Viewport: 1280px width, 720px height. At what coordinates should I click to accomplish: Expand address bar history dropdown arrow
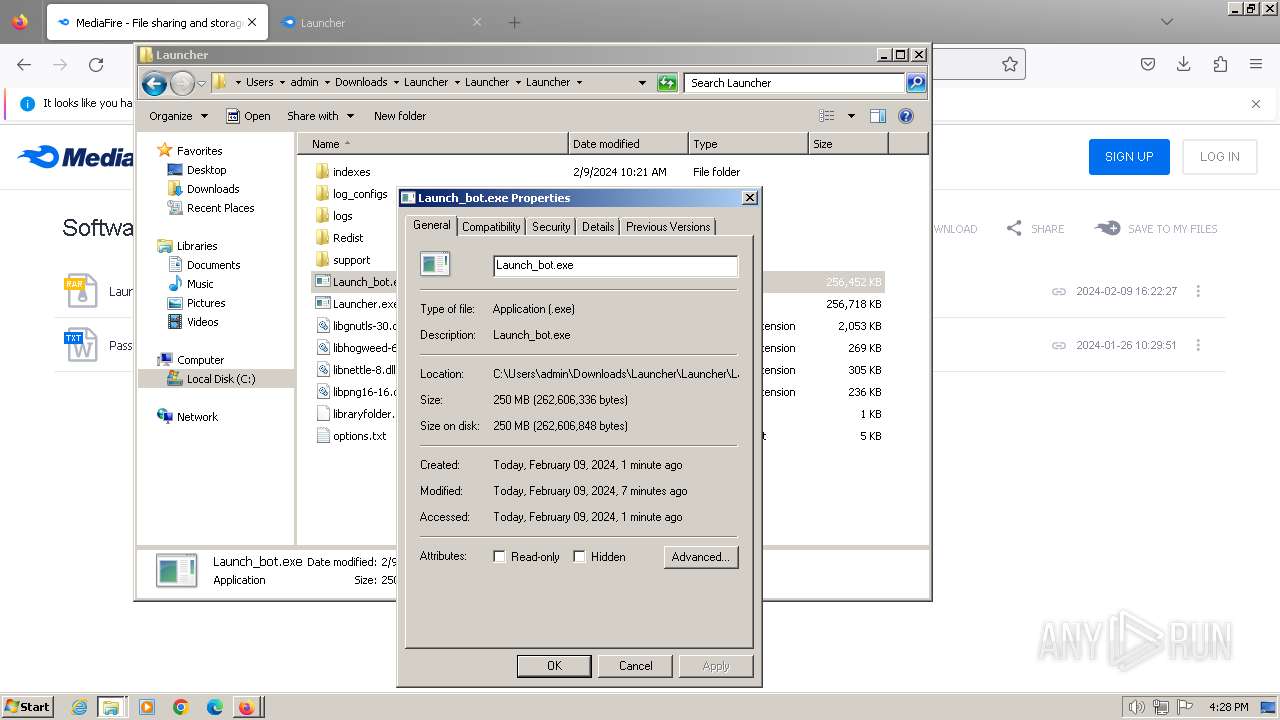coord(642,83)
